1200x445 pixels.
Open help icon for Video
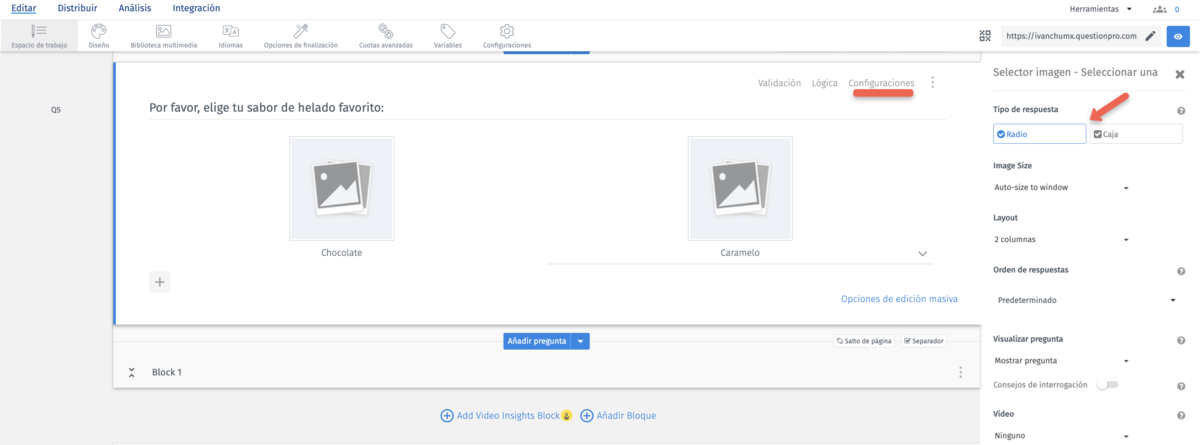pos(1181,414)
